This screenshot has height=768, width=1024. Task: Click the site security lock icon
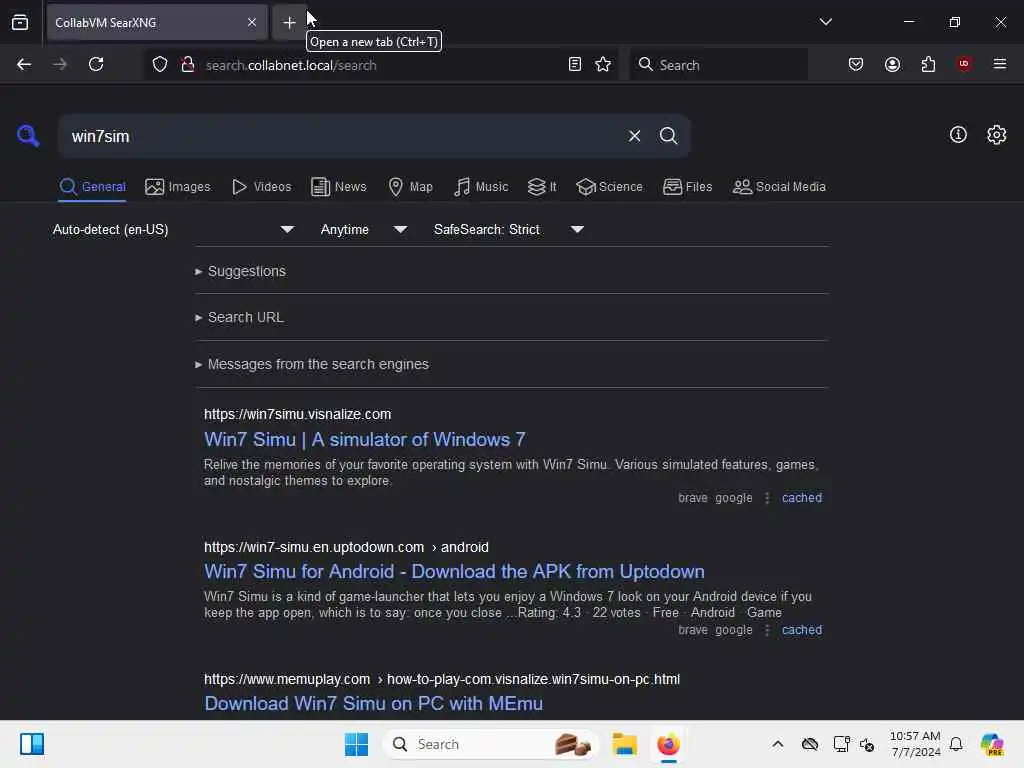click(x=188, y=65)
